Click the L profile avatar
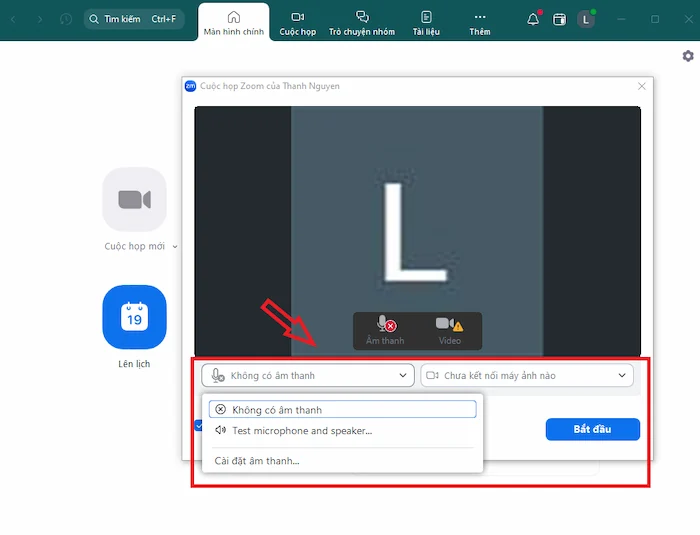Screen dimensions: 700x535 coord(586,19)
